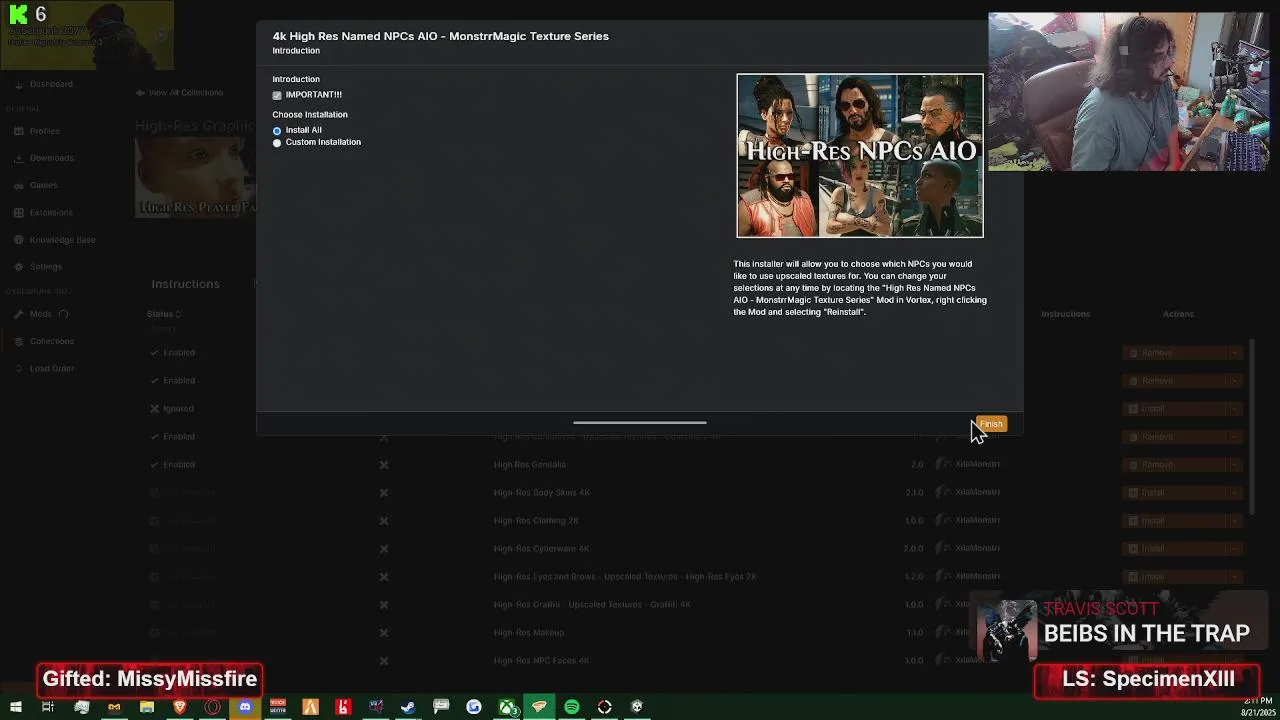Click the X icon in High-Res Cyberware 4K row
Image resolution: width=1280 pixels, height=720 pixels.
pyautogui.click(x=383, y=548)
